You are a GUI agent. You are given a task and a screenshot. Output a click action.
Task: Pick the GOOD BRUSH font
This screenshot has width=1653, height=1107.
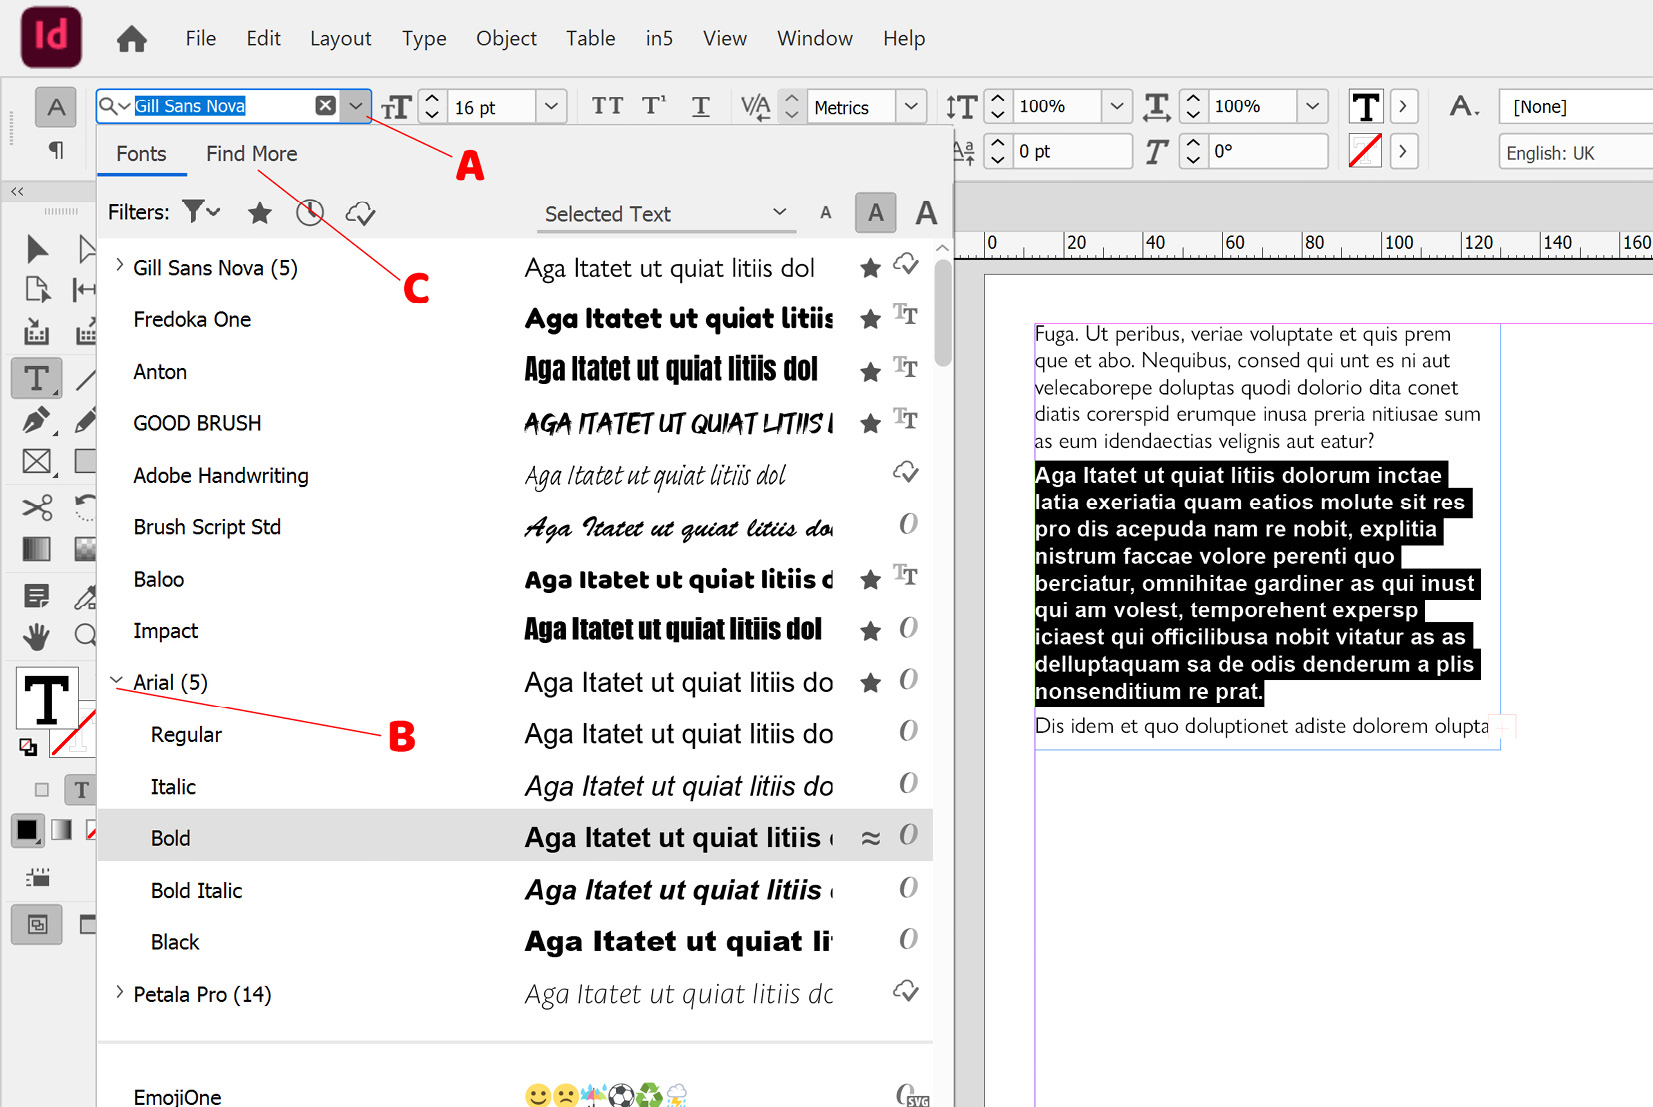click(515, 423)
